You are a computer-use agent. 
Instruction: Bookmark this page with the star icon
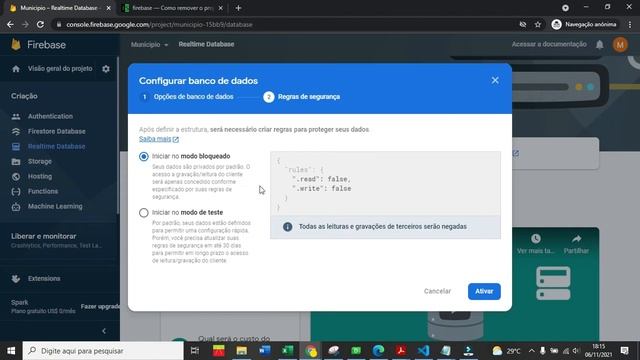(x=538, y=24)
